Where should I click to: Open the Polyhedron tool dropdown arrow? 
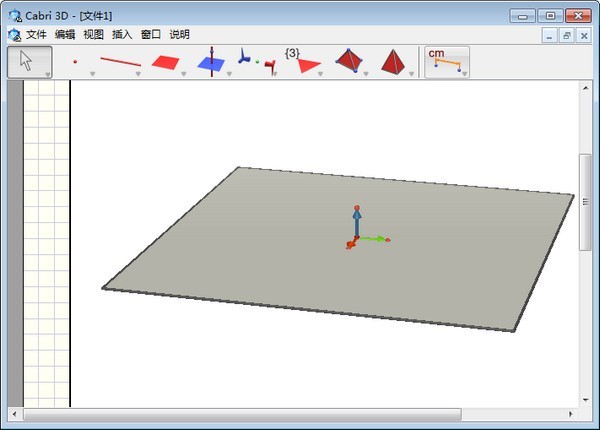[366, 74]
